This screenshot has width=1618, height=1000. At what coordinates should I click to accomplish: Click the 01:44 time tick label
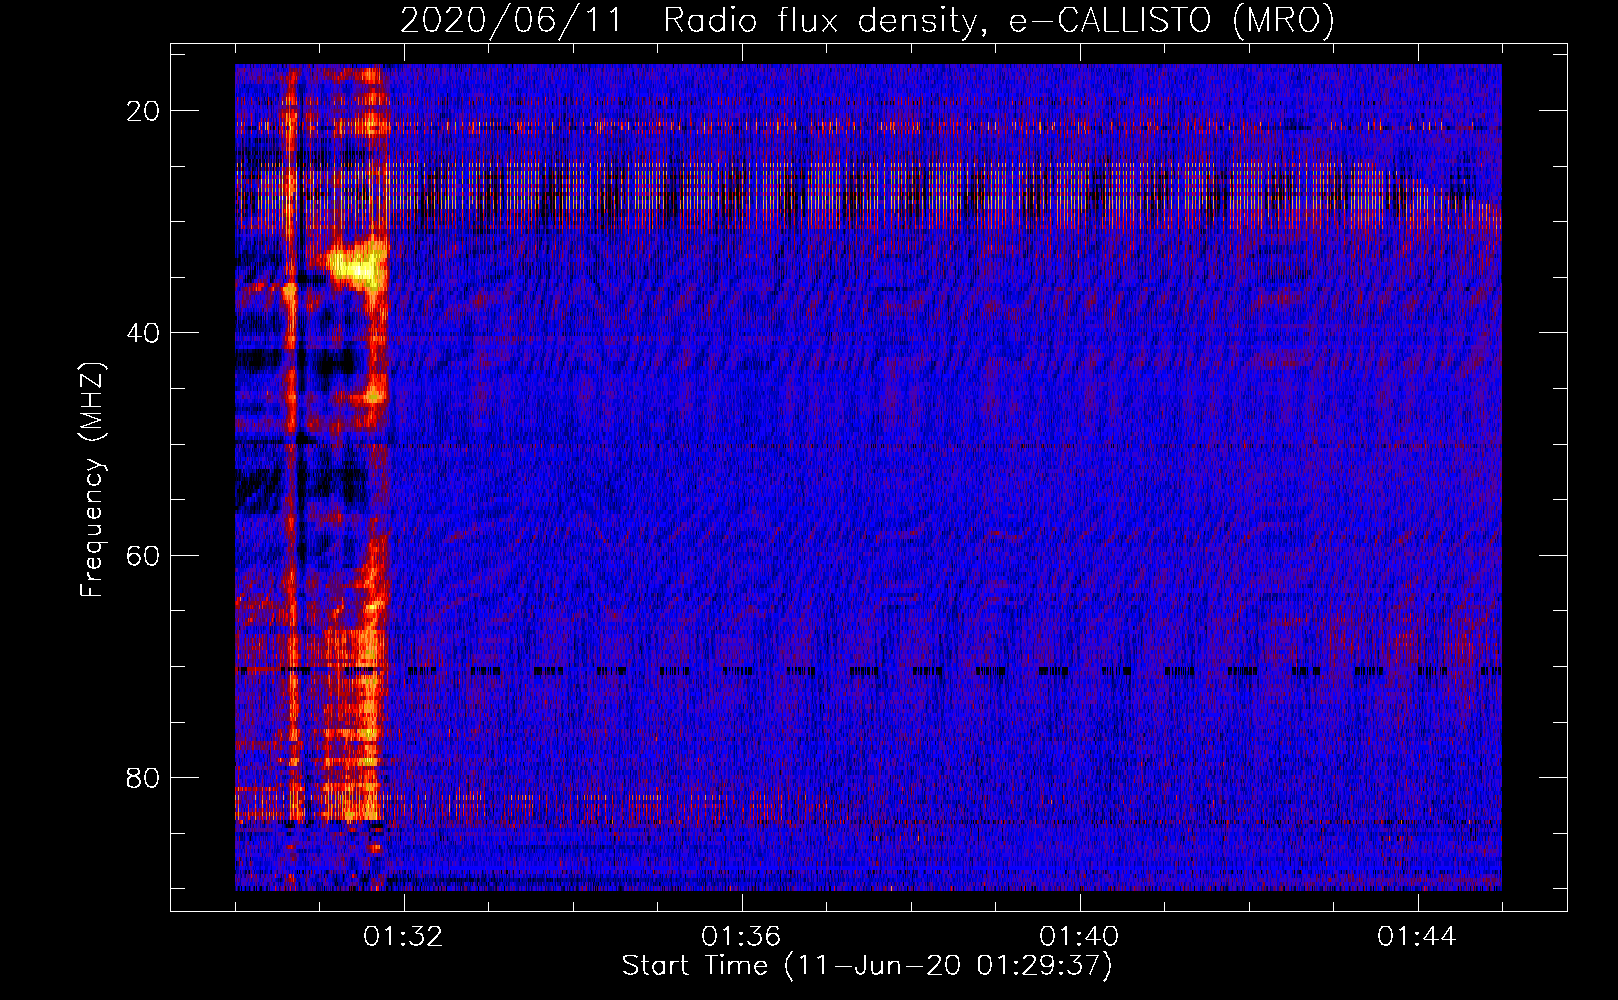pos(1417,937)
